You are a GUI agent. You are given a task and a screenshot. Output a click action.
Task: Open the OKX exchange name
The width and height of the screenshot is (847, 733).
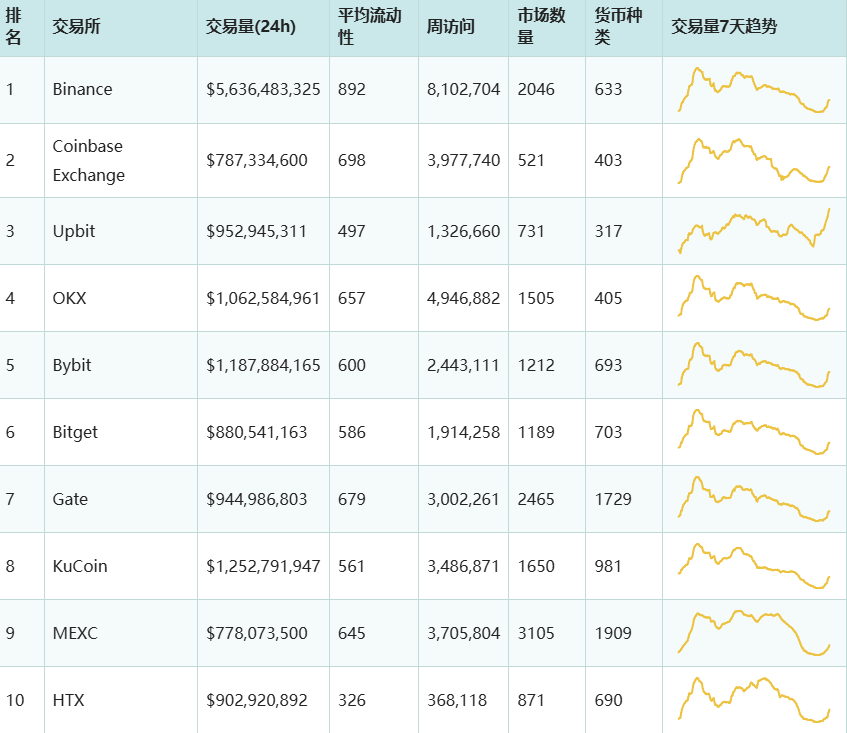coord(69,298)
